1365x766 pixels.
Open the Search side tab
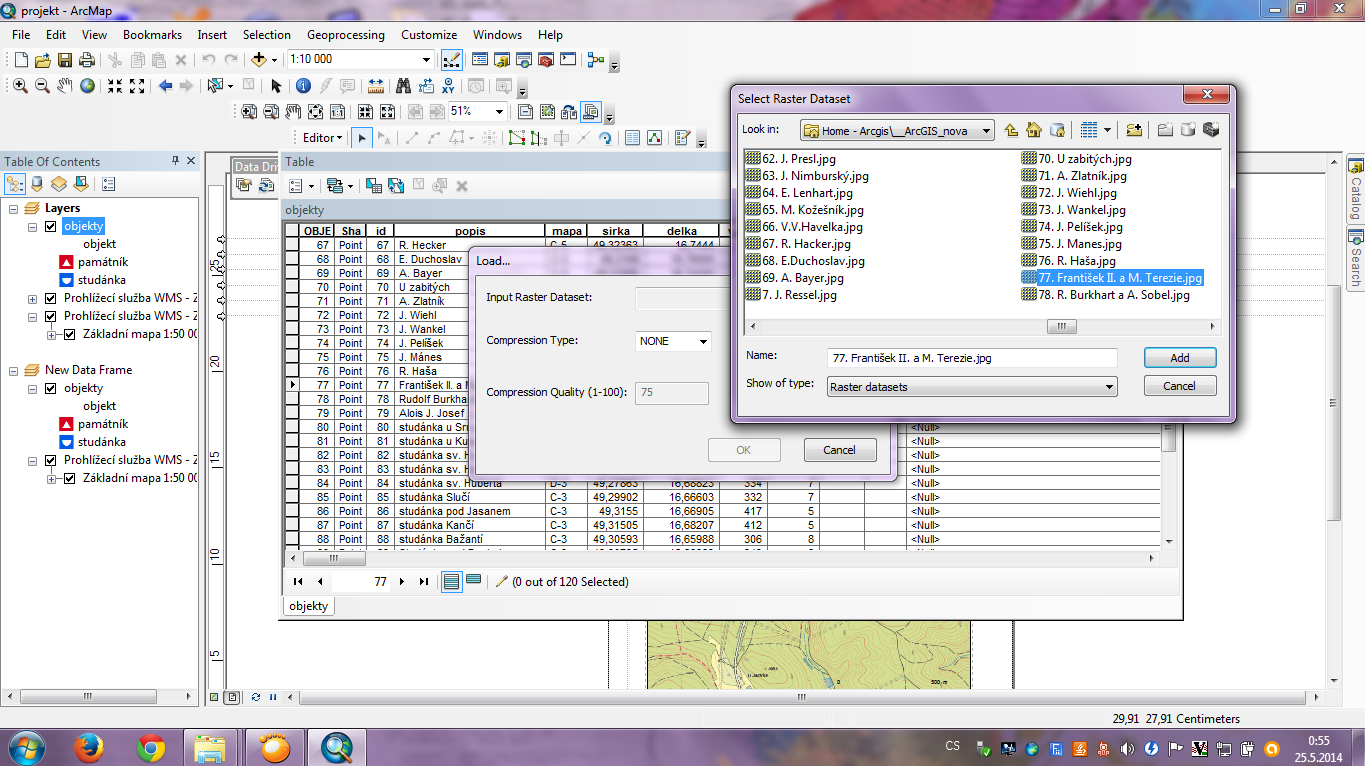click(1356, 259)
